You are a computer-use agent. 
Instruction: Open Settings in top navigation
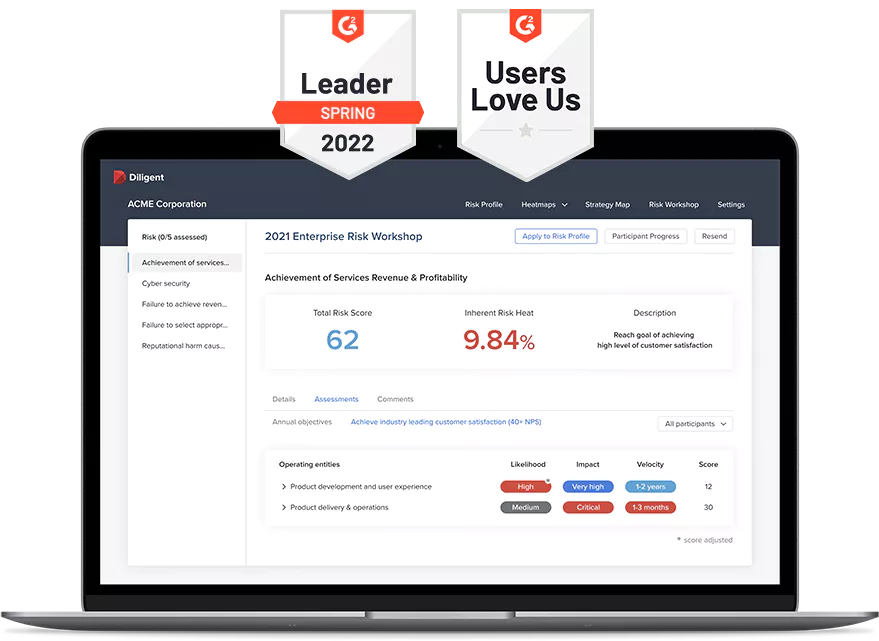[x=731, y=205]
